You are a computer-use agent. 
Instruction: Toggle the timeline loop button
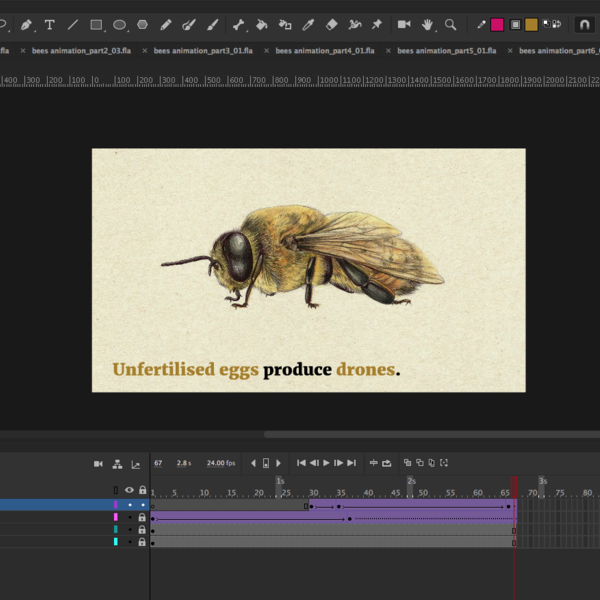pos(386,463)
